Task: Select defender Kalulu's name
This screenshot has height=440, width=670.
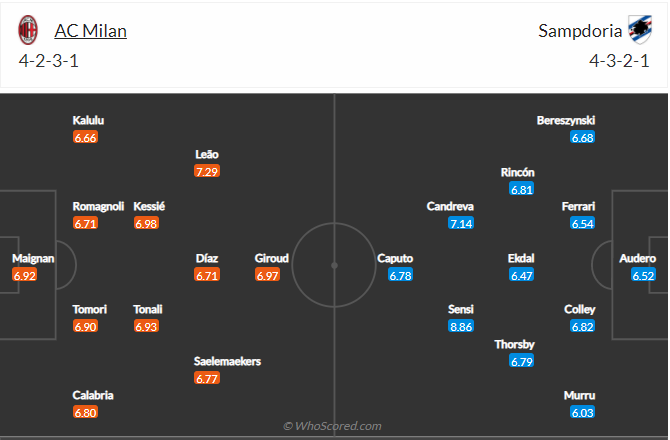Action: (x=88, y=120)
